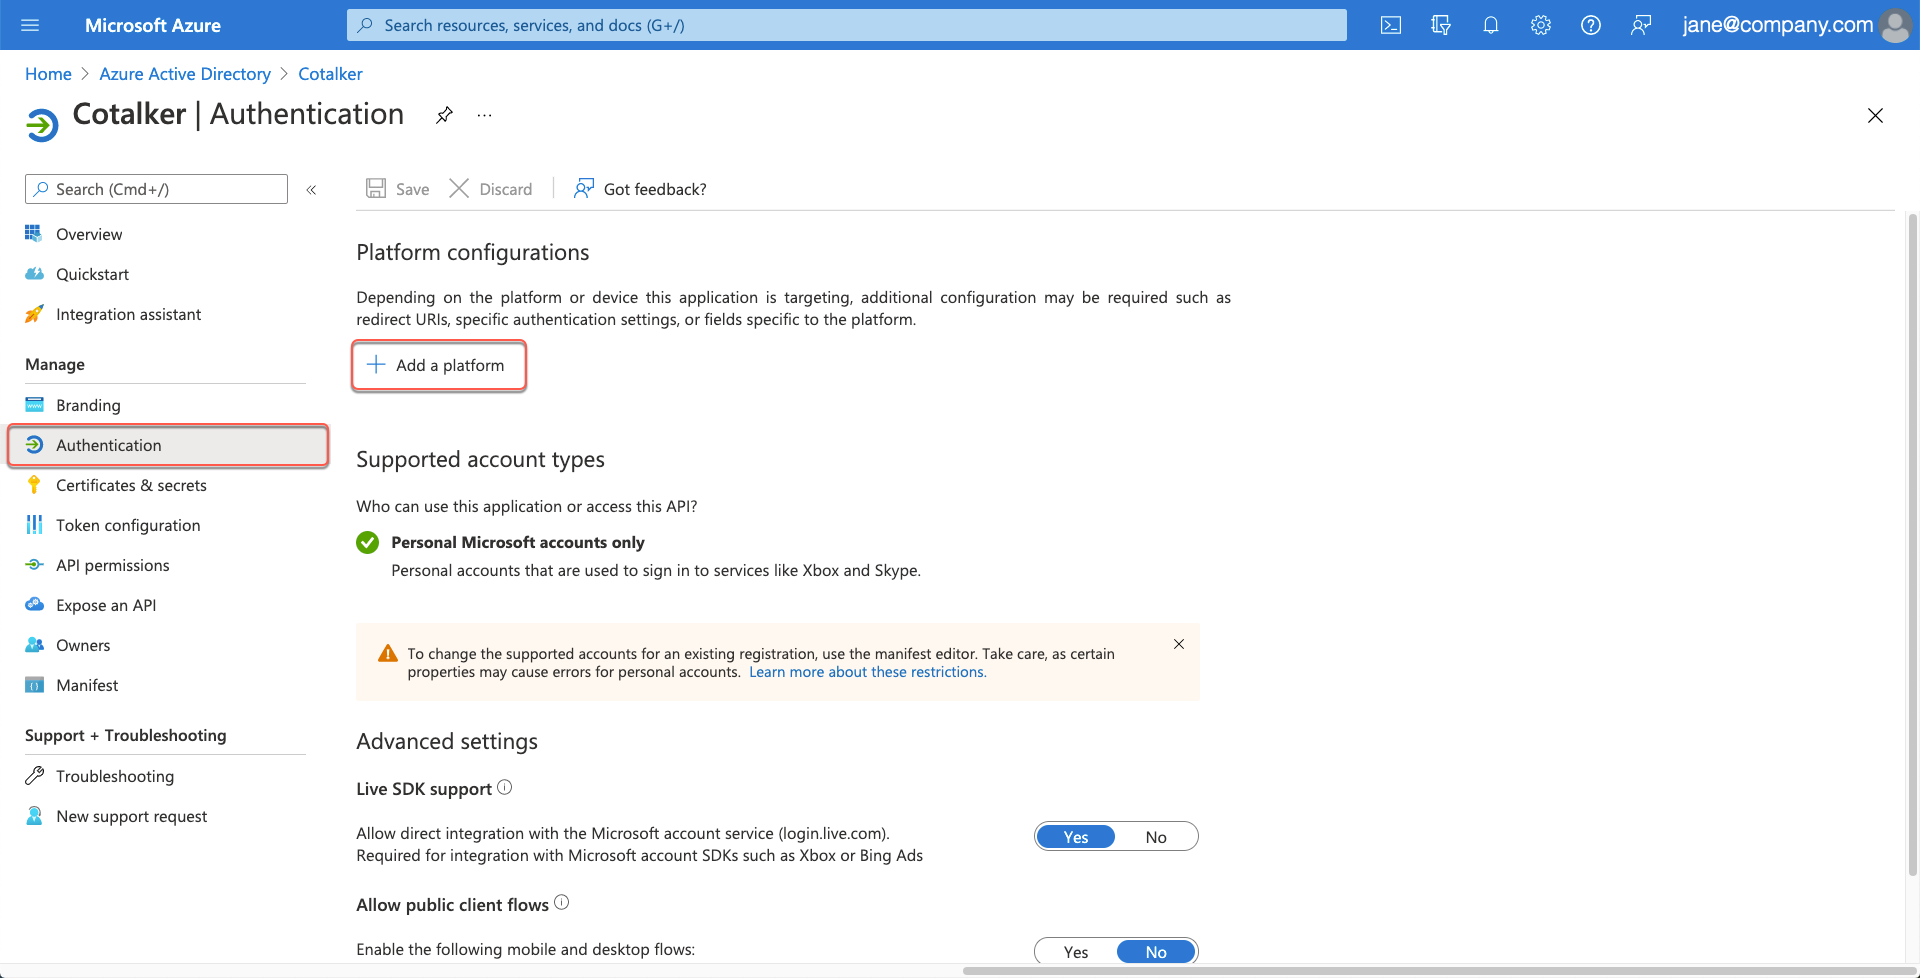The width and height of the screenshot is (1920, 978).
Task: Click the Allow public client flows info icon
Action: [562, 902]
